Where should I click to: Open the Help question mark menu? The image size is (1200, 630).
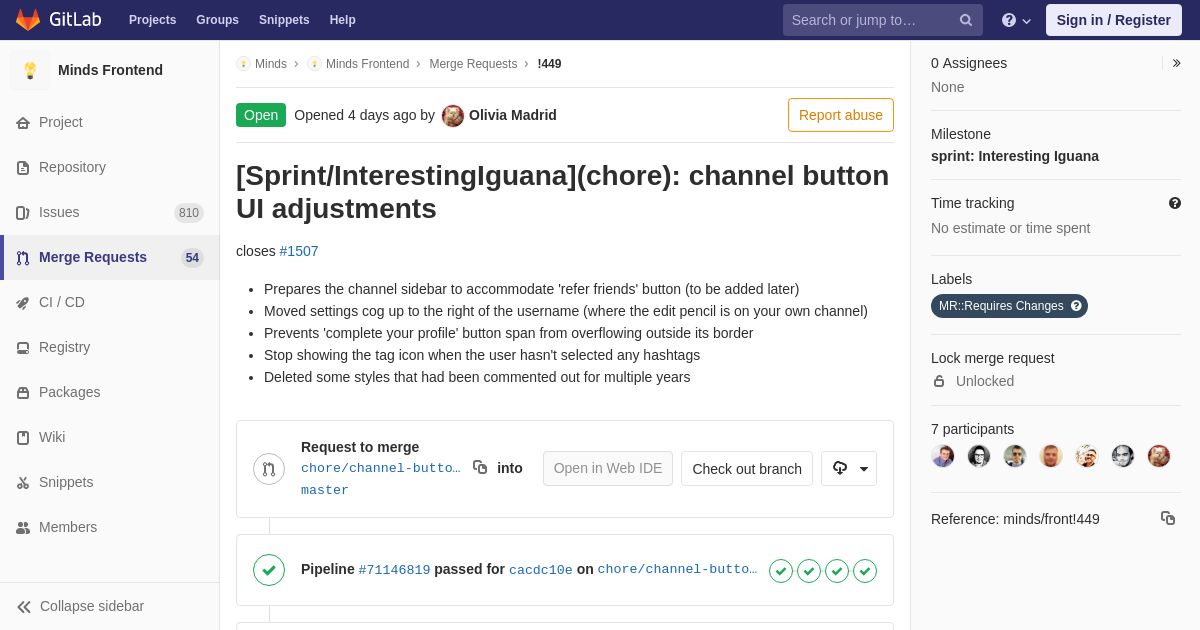[x=1016, y=20]
